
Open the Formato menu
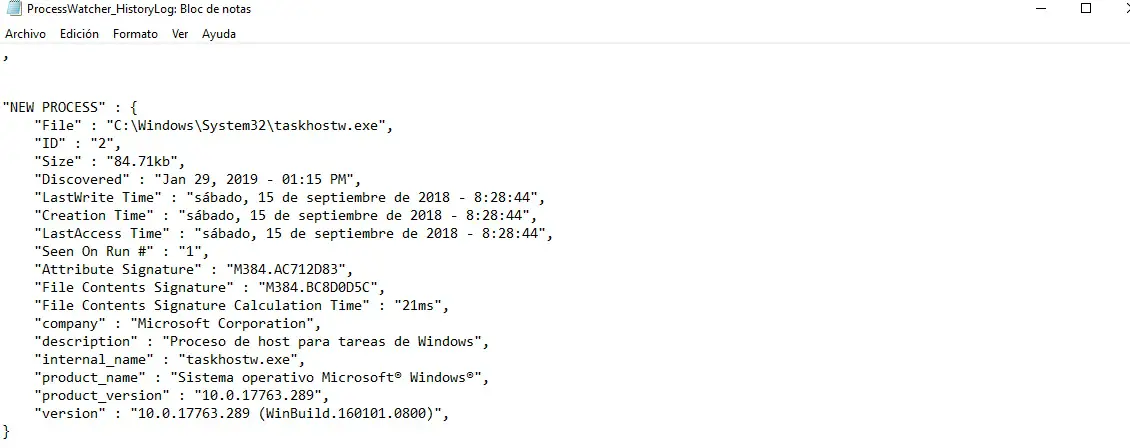tap(135, 34)
